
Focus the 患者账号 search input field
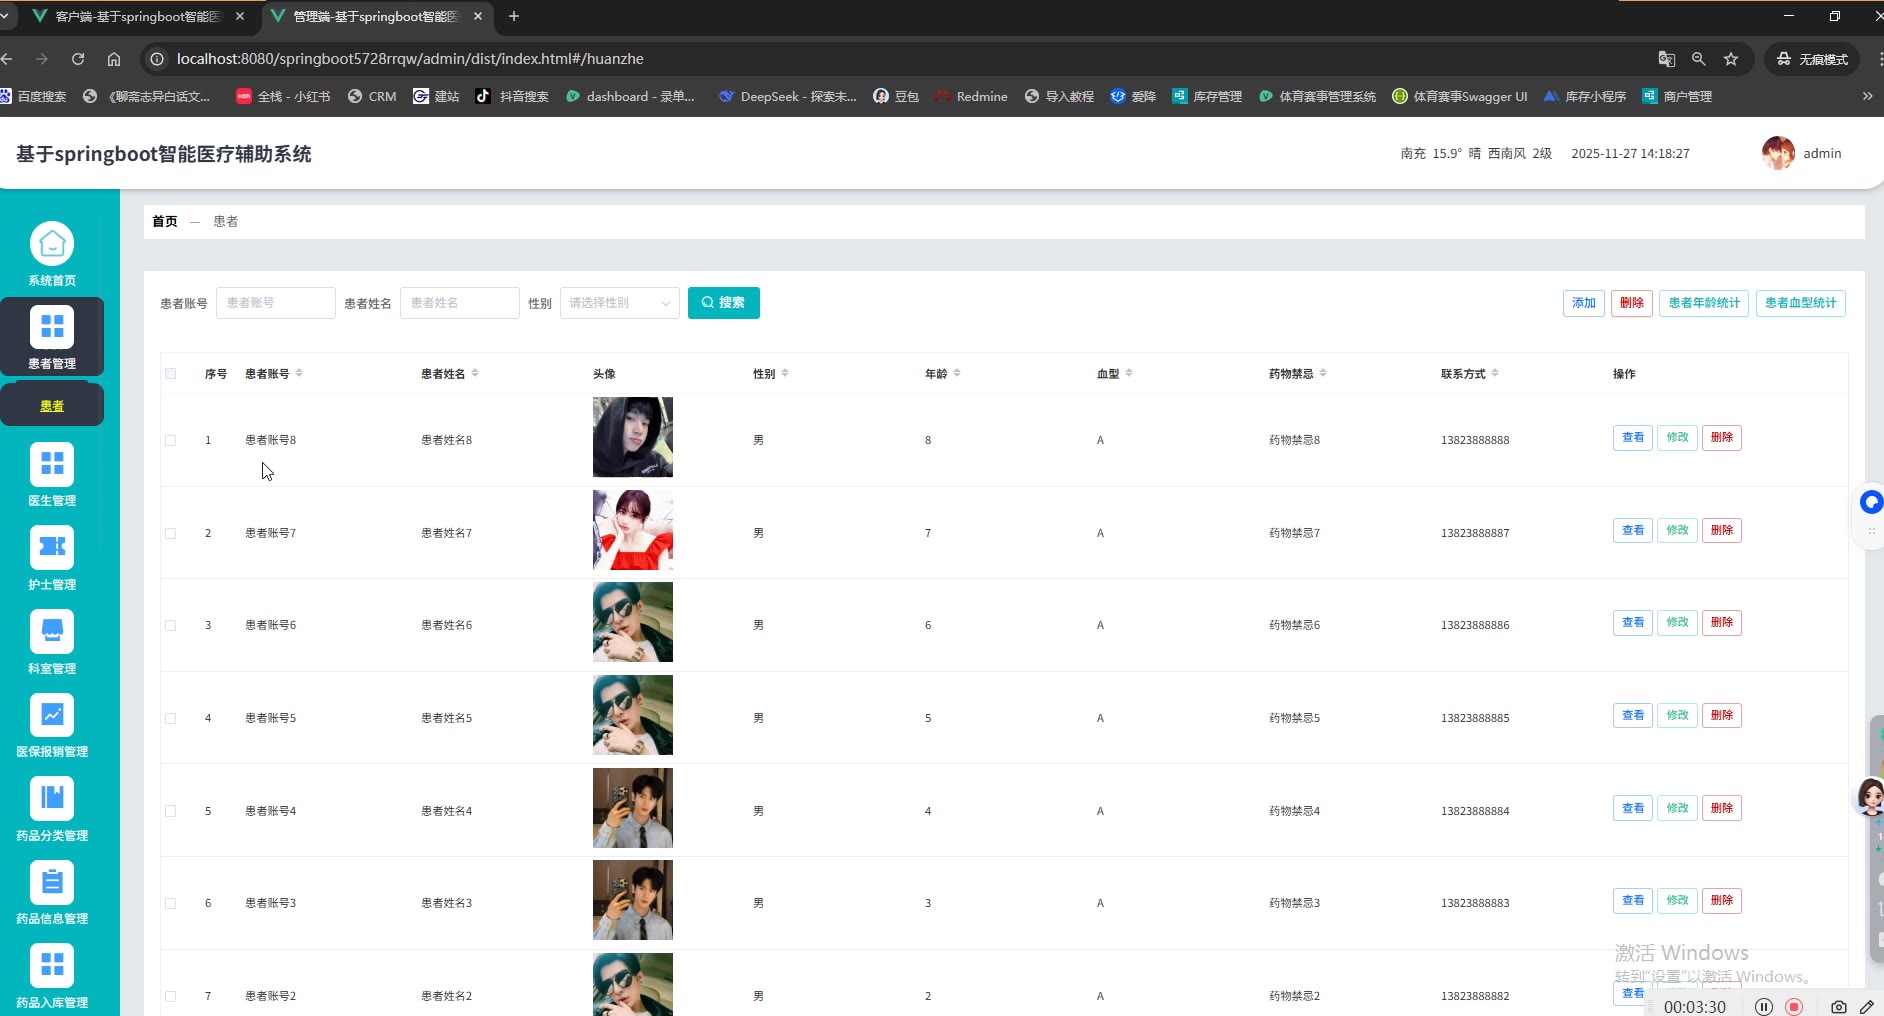click(x=276, y=303)
